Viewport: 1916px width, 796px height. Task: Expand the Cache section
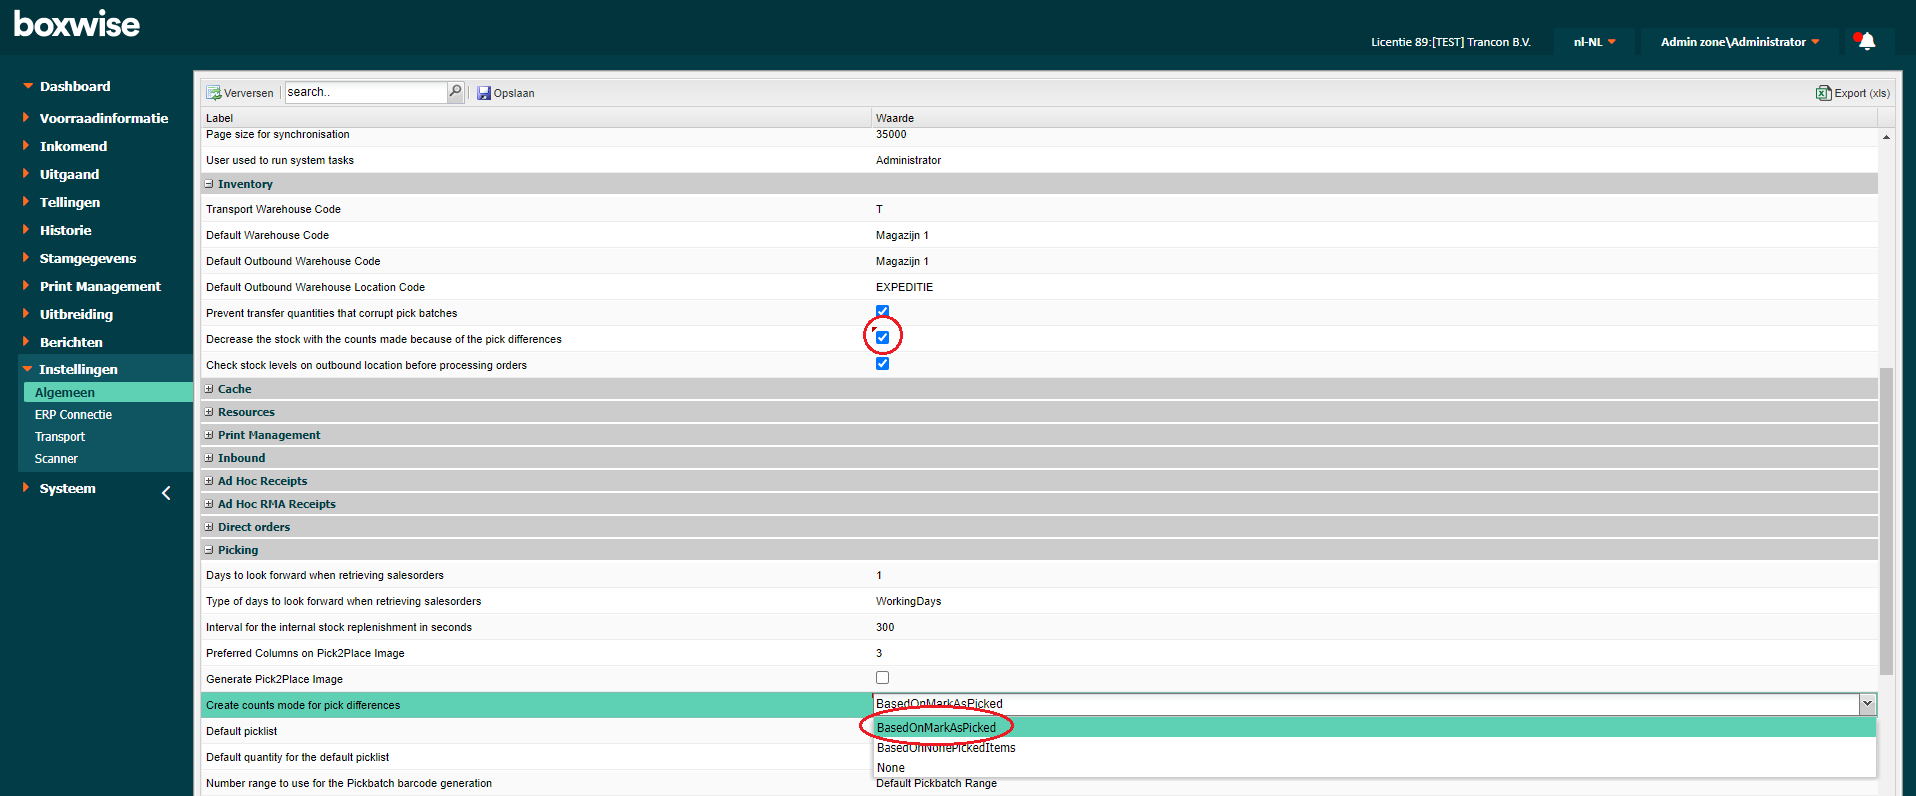click(x=209, y=389)
